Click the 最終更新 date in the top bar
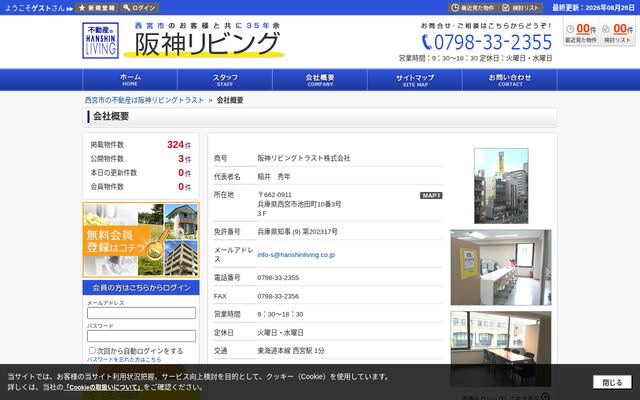 click(593, 8)
